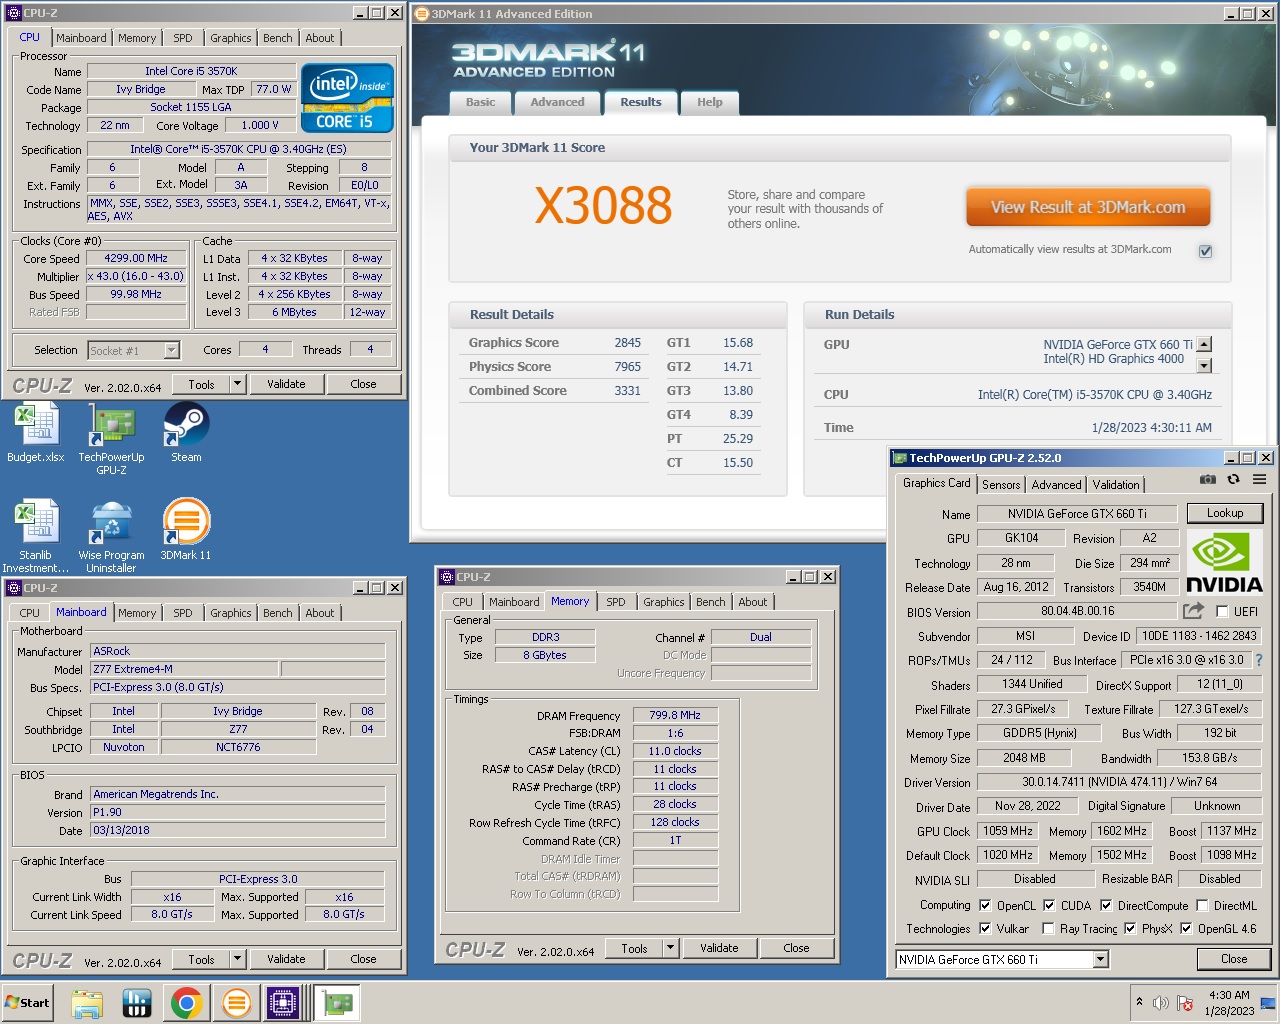The image size is (1280, 1024).
Task: Open Bench tab in CPU-Z CPU window
Action: (278, 38)
